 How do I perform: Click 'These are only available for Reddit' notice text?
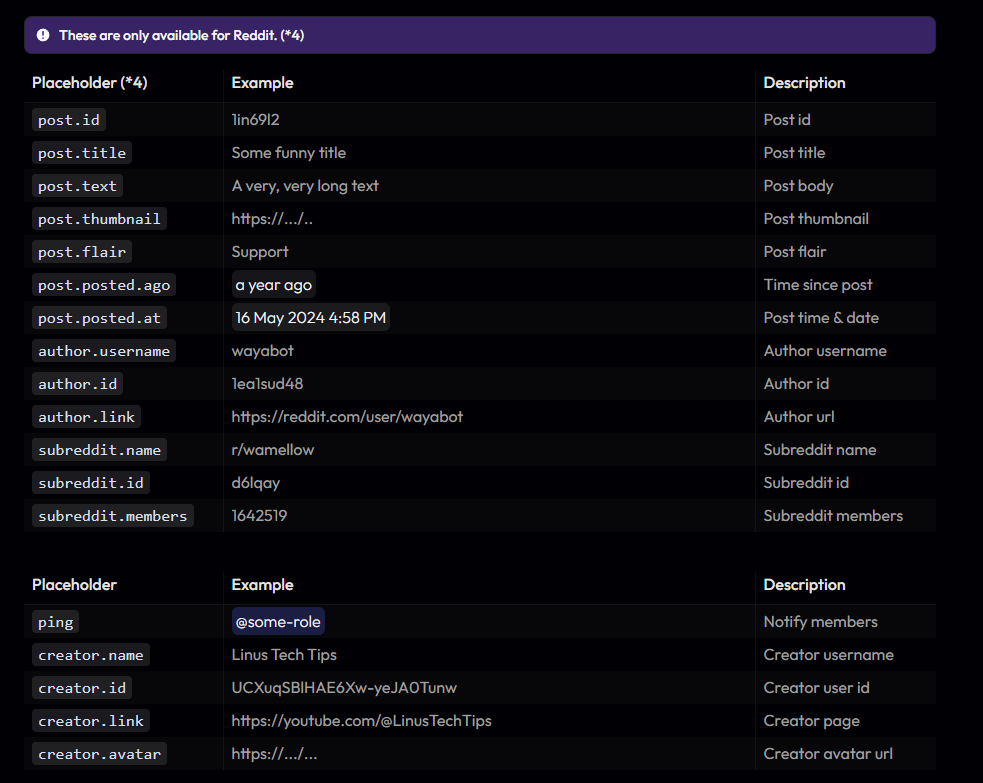[x=181, y=35]
